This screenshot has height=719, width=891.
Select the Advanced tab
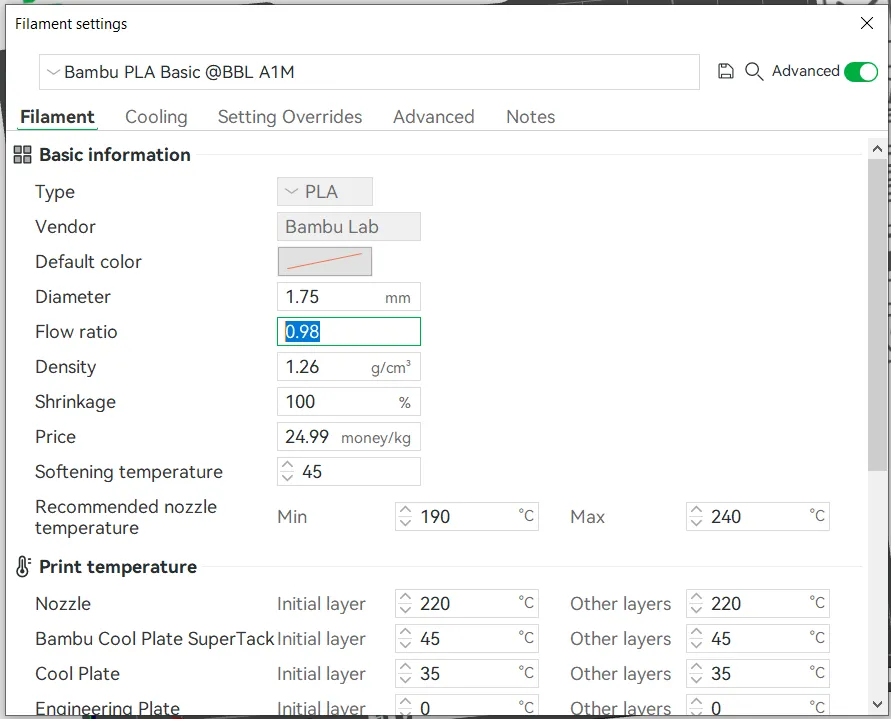tap(434, 117)
